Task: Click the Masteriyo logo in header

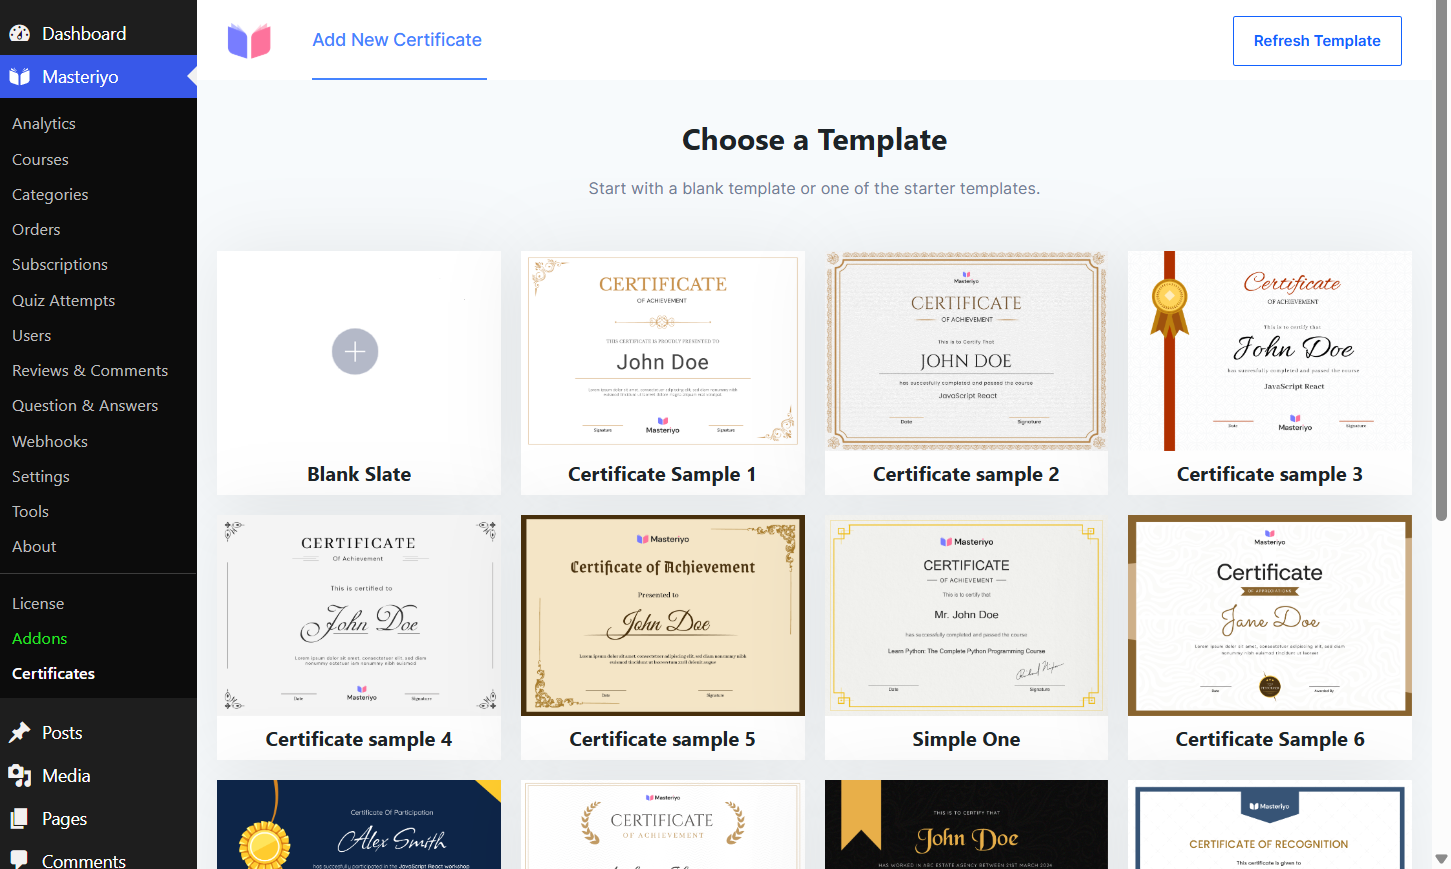Action: click(x=249, y=40)
